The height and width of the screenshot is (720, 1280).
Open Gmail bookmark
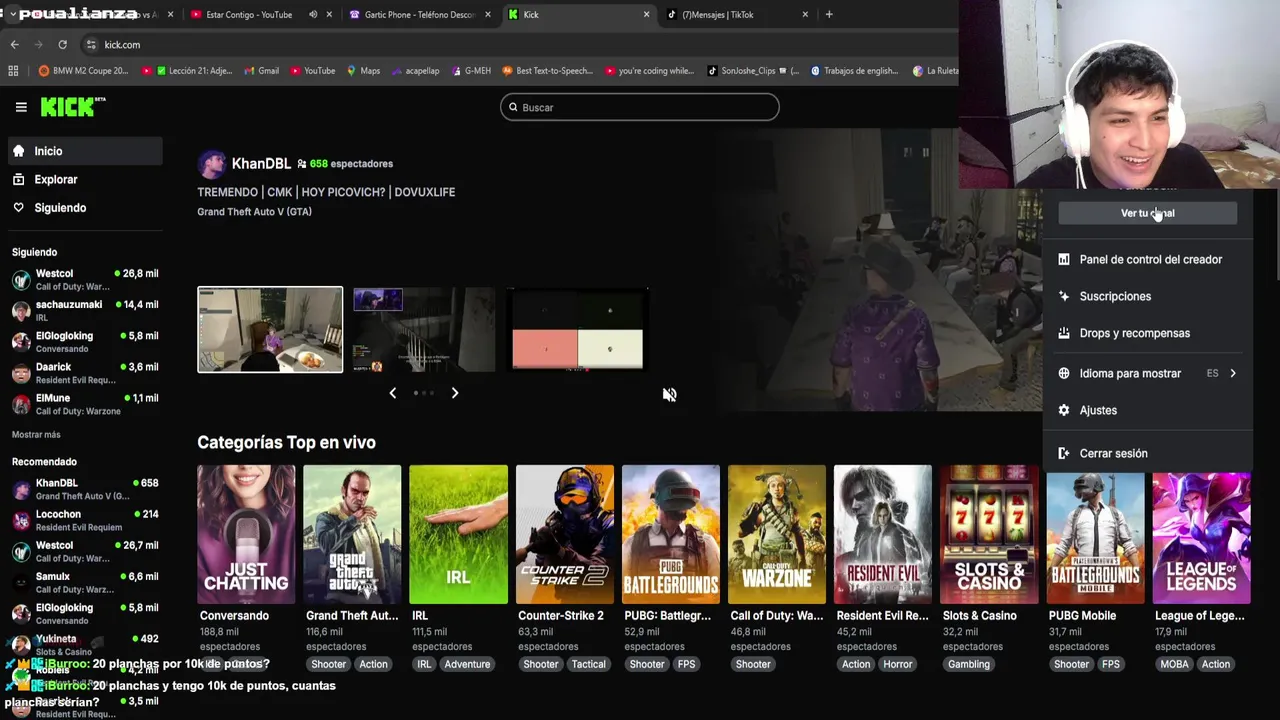[x=260, y=71]
